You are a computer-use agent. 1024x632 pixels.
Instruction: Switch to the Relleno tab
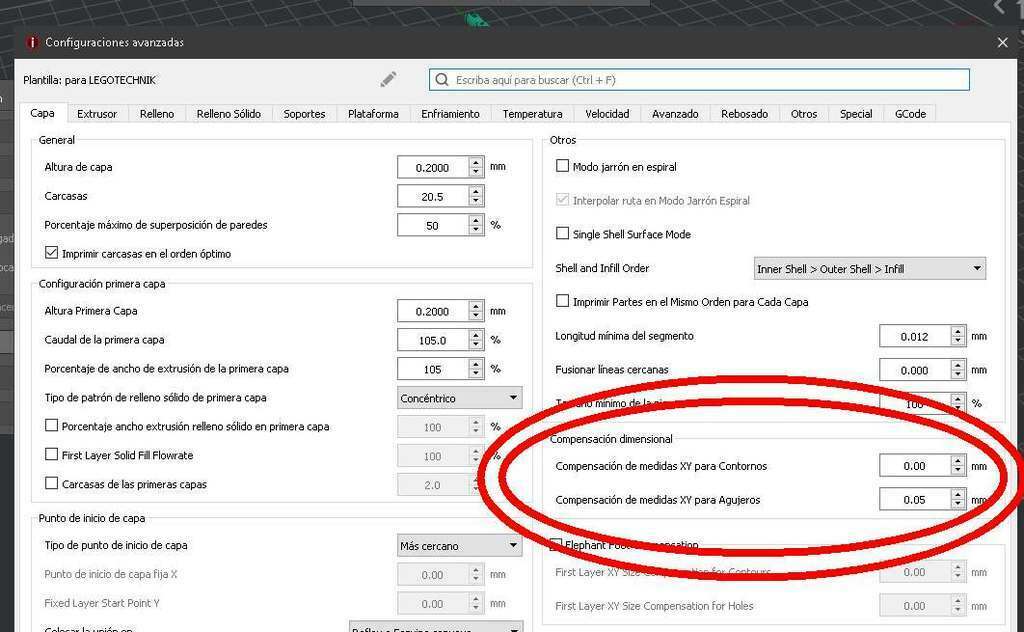point(157,114)
